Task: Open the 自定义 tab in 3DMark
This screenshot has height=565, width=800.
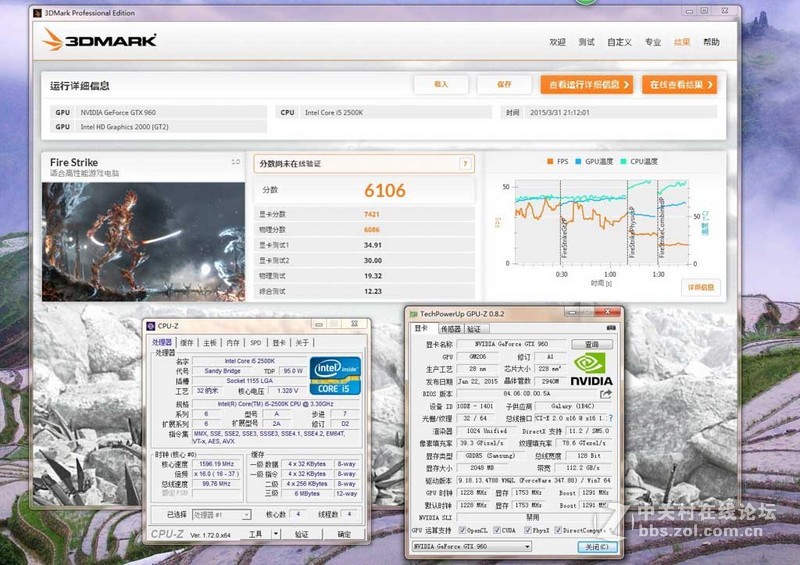Action: point(619,42)
